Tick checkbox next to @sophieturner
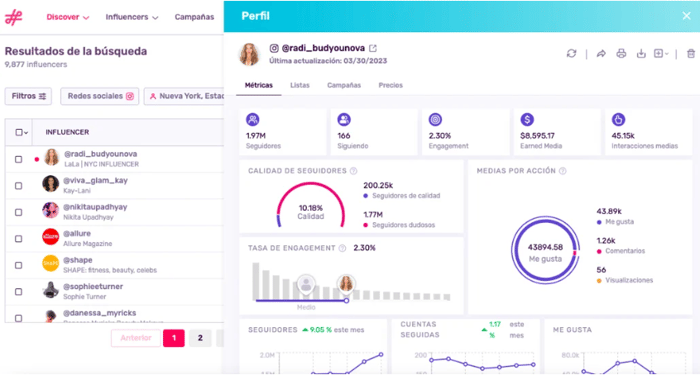The image size is (700, 375). [18, 292]
